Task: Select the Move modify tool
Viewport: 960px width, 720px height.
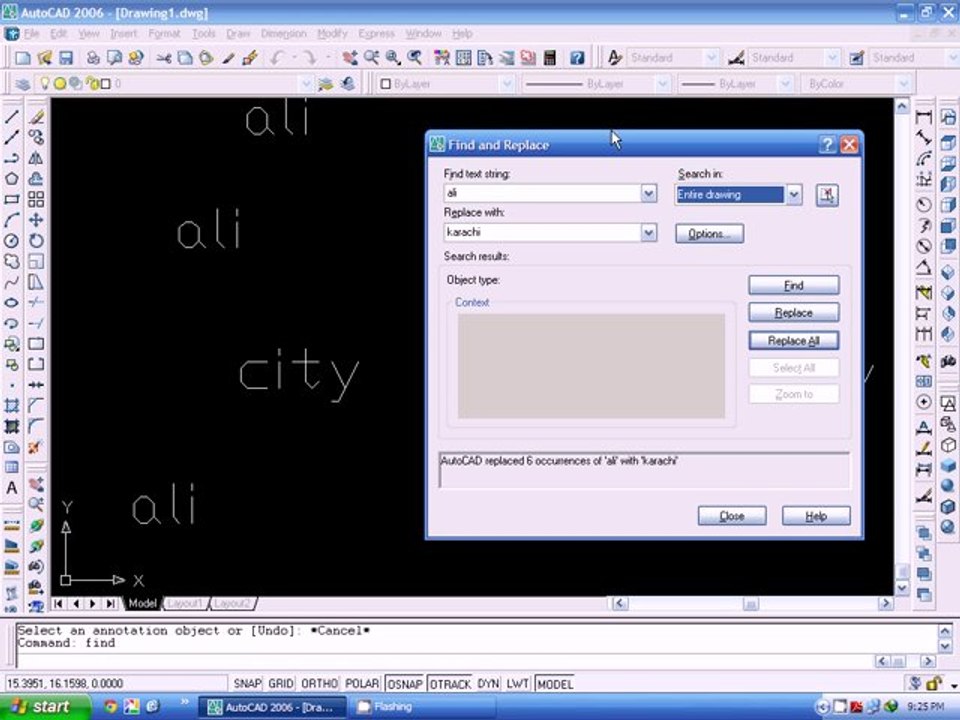Action: coord(36,220)
